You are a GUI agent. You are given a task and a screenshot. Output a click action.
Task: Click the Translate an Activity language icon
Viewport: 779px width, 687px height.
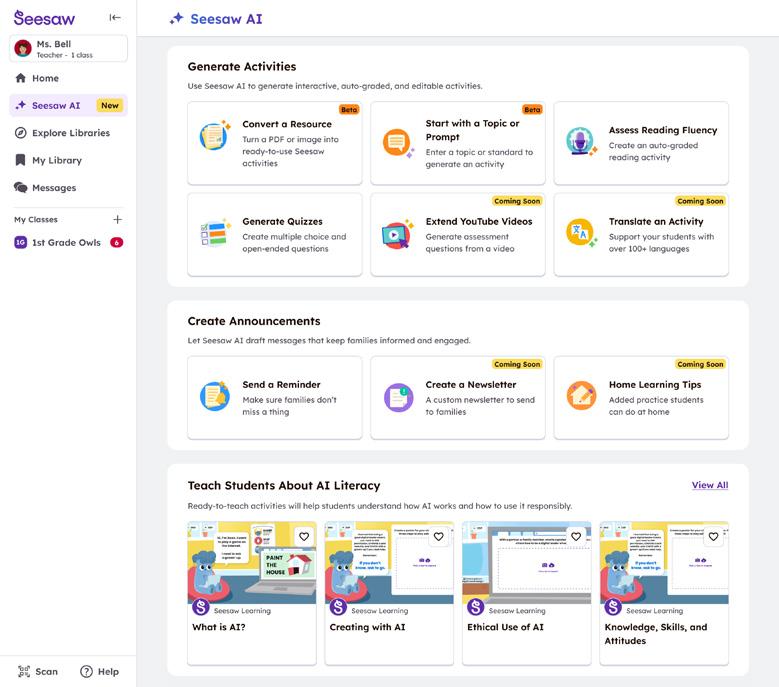click(x=581, y=232)
